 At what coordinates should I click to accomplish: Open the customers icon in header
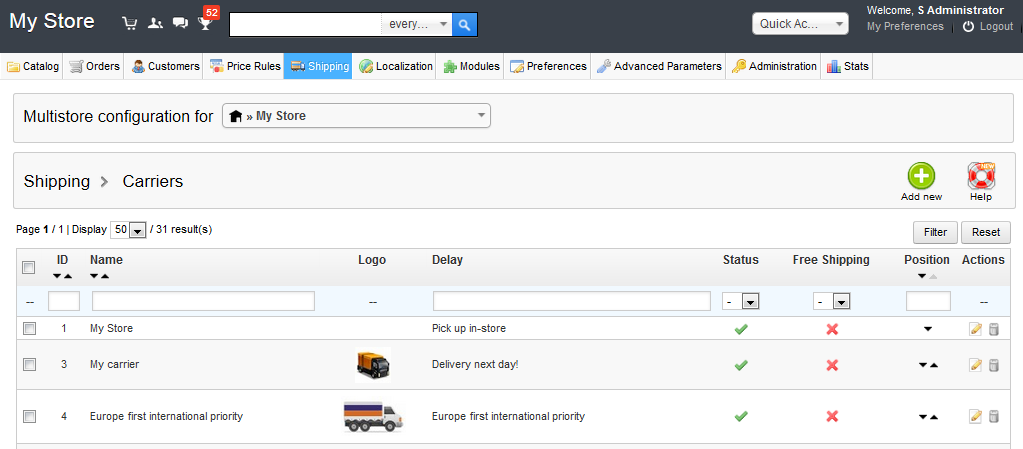point(155,24)
